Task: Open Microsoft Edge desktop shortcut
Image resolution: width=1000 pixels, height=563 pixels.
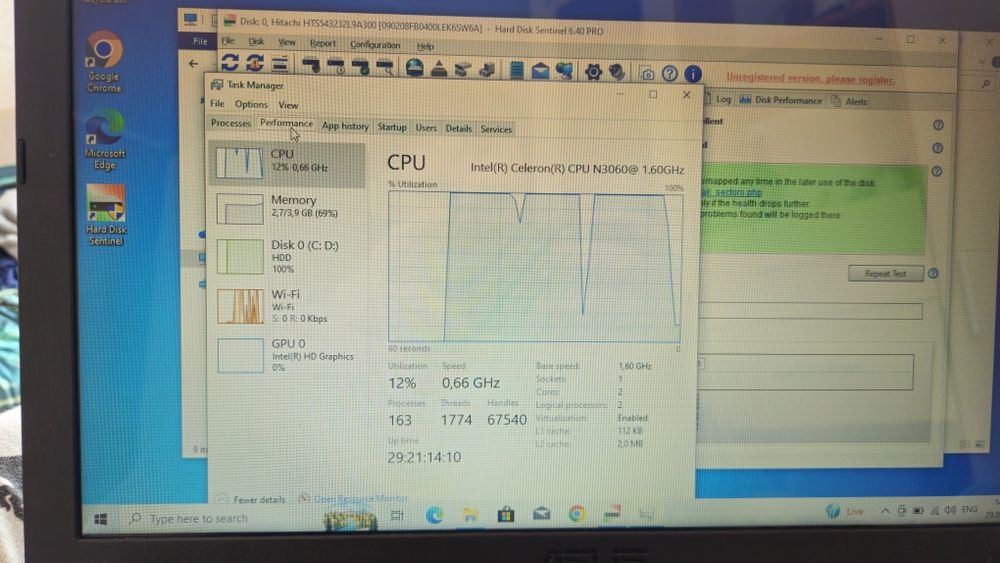Action: coord(105,139)
